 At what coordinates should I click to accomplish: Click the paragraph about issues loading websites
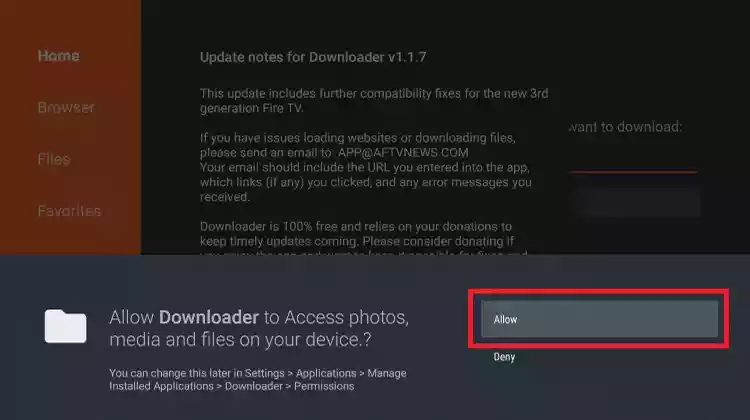[358, 145]
